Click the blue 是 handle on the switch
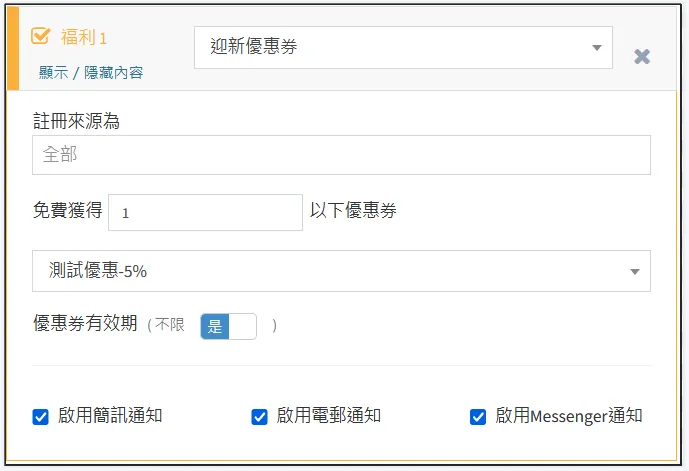This screenshot has height=471, width=689. (215, 326)
